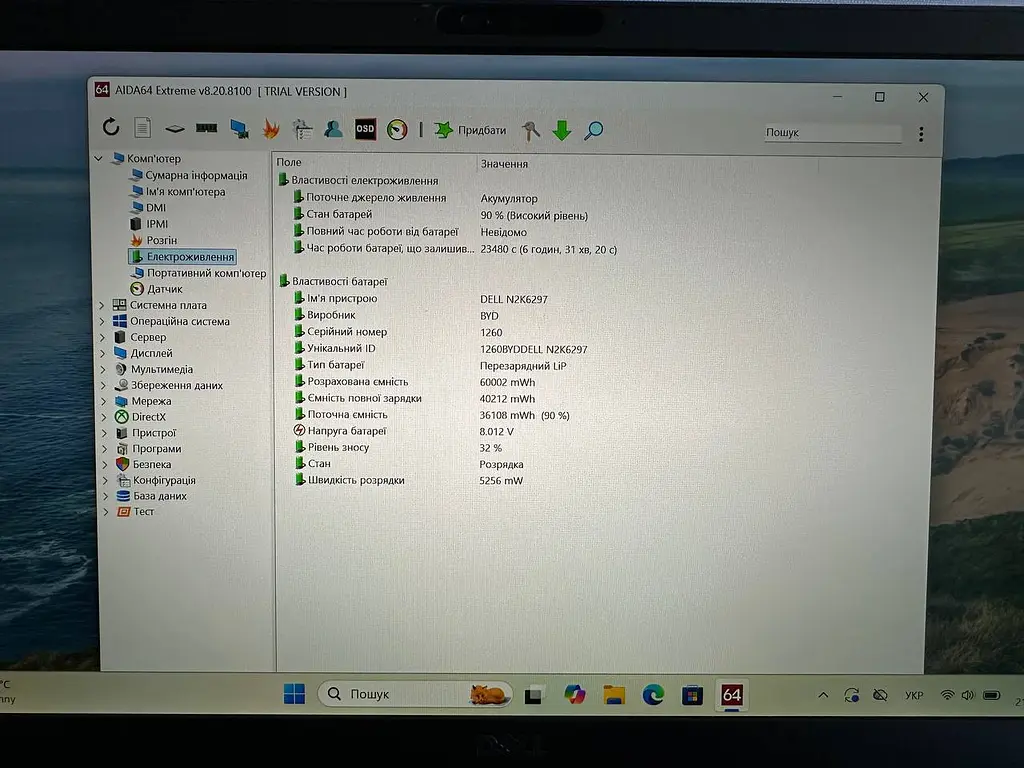1024x768 pixels.
Task: Expand the Сервер node
Action: point(103,337)
